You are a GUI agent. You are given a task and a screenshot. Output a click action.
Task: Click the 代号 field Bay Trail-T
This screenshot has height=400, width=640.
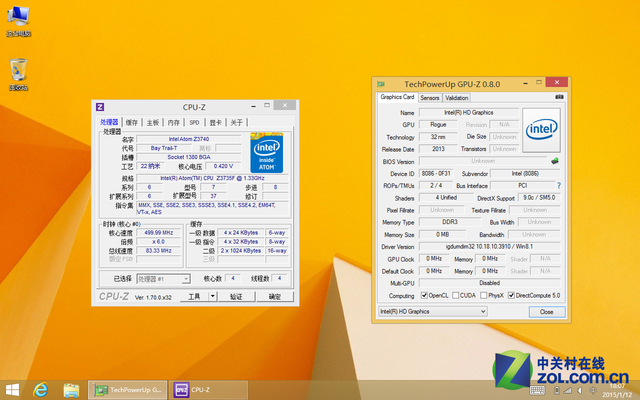pyautogui.click(x=164, y=148)
